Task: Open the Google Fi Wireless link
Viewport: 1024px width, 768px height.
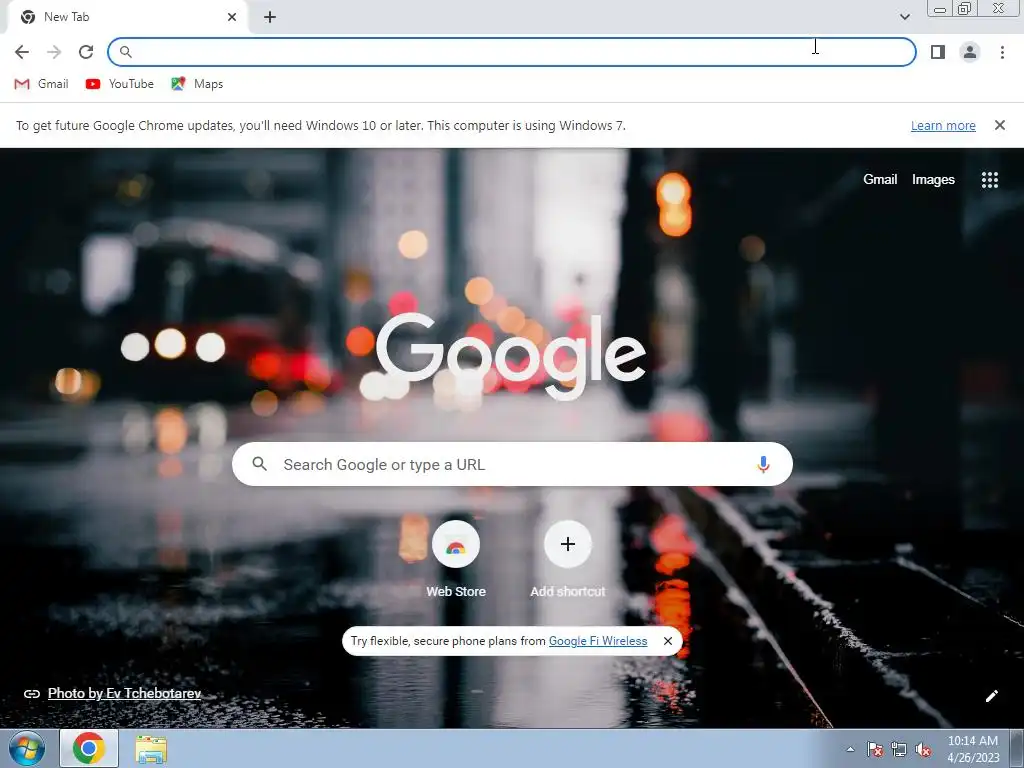Action: point(598,641)
